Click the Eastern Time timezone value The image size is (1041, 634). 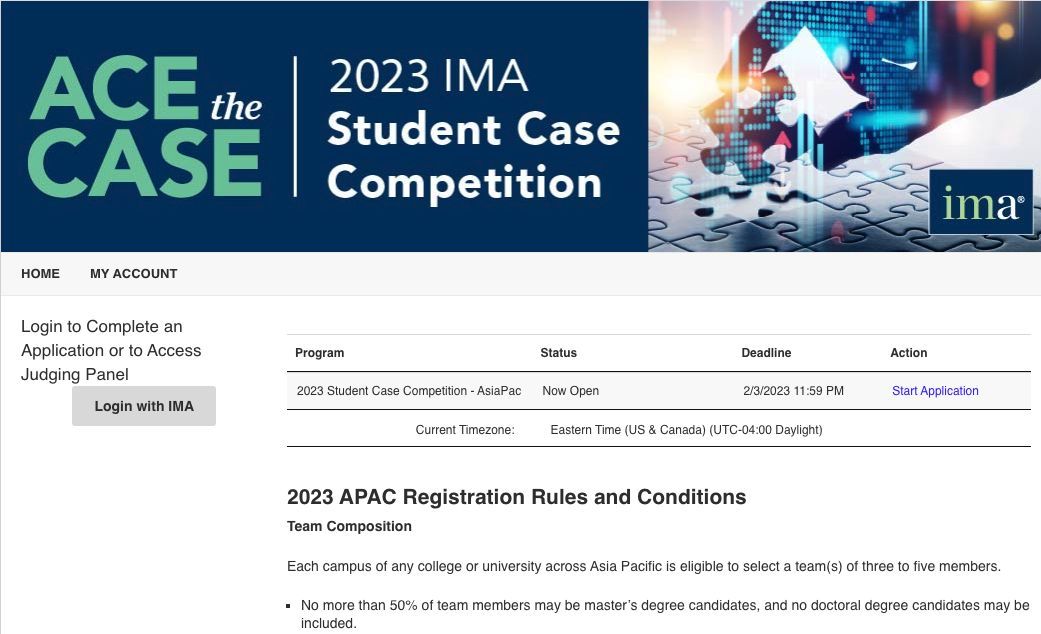coord(686,430)
